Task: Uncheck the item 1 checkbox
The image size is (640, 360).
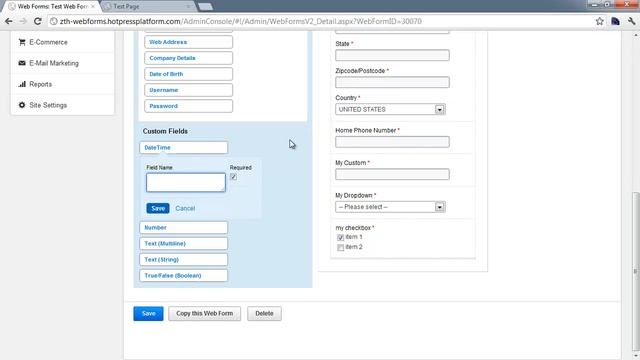Action: click(340, 237)
